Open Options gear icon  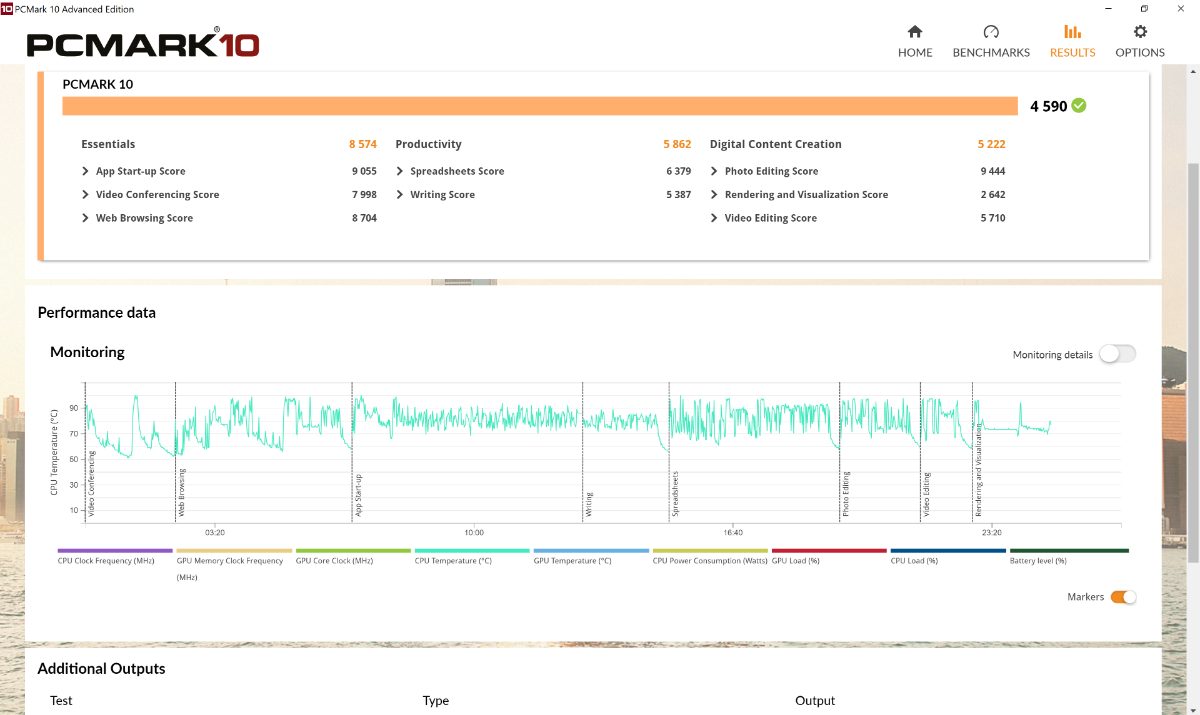[x=1140, y=32]
